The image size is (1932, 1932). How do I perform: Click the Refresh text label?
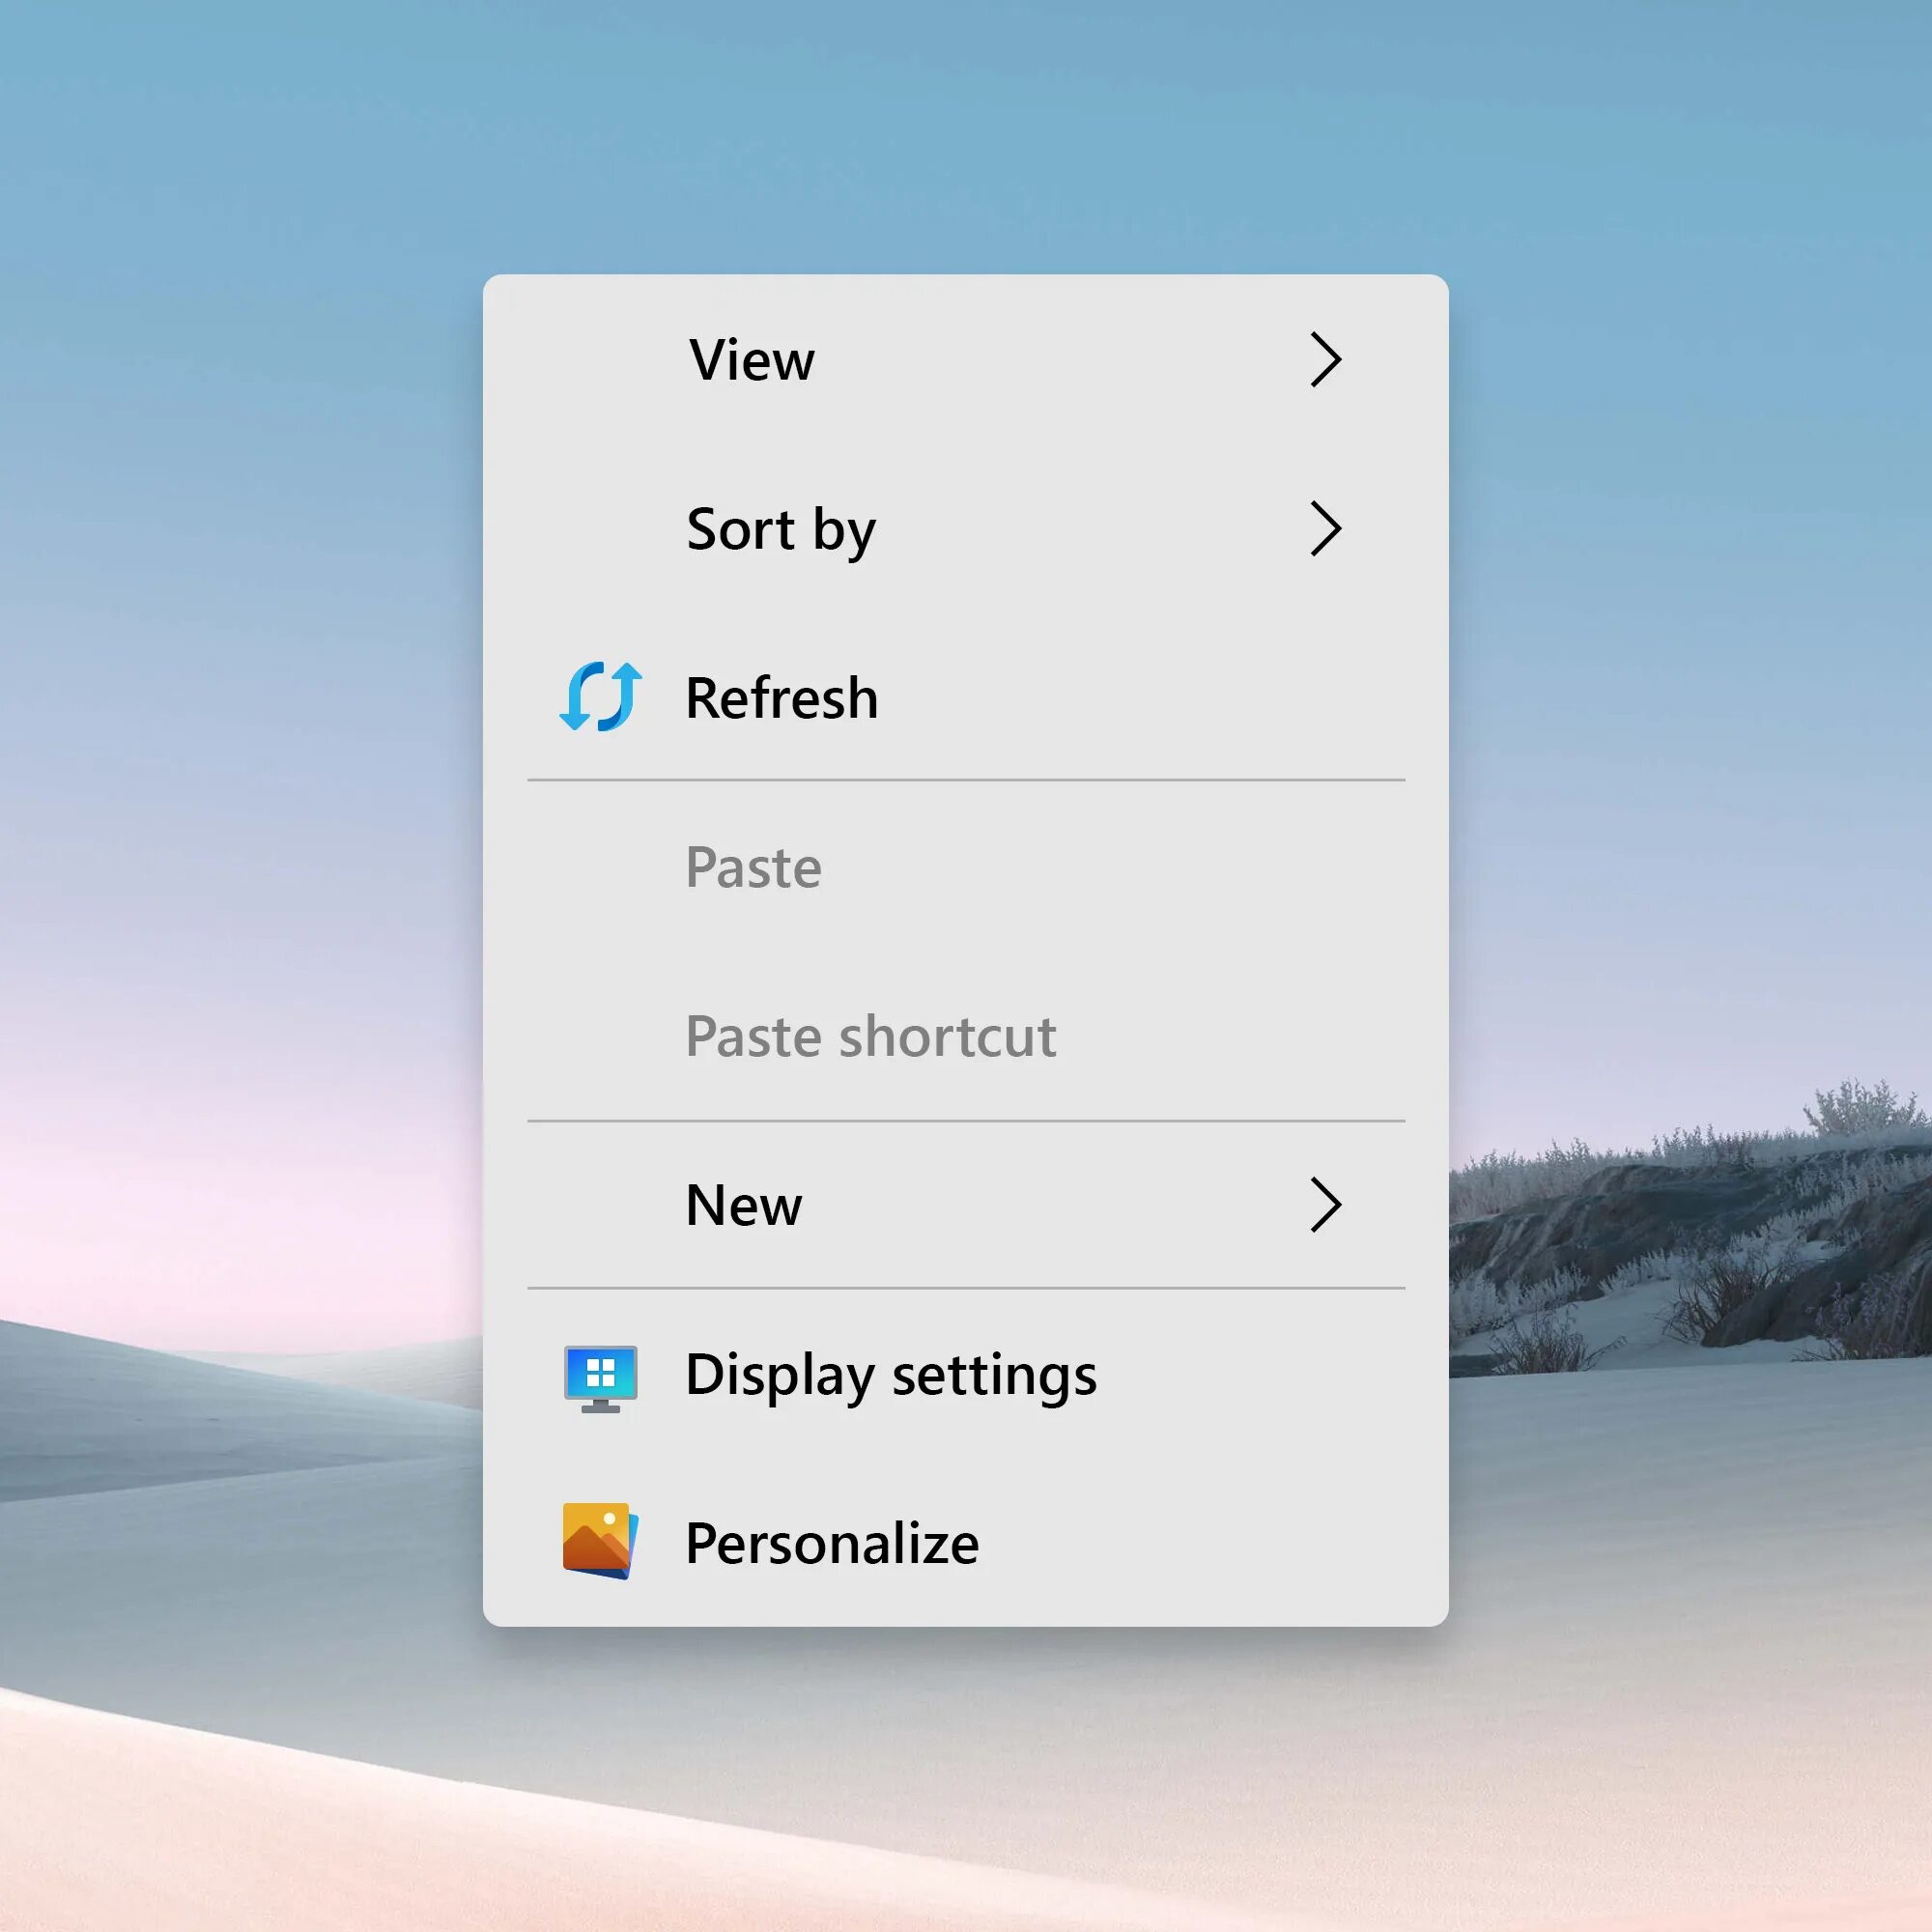(781, 698)
